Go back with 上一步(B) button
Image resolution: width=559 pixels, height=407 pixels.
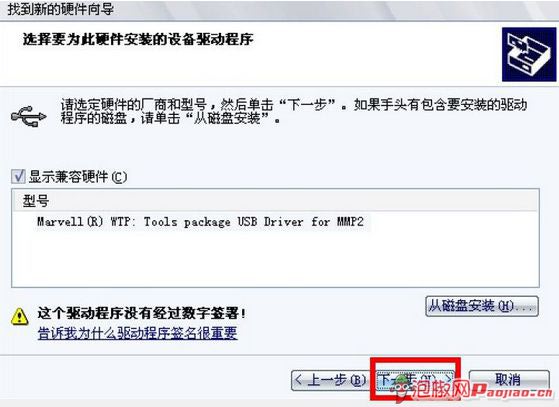pyautogui.click(x=329, y=381)
